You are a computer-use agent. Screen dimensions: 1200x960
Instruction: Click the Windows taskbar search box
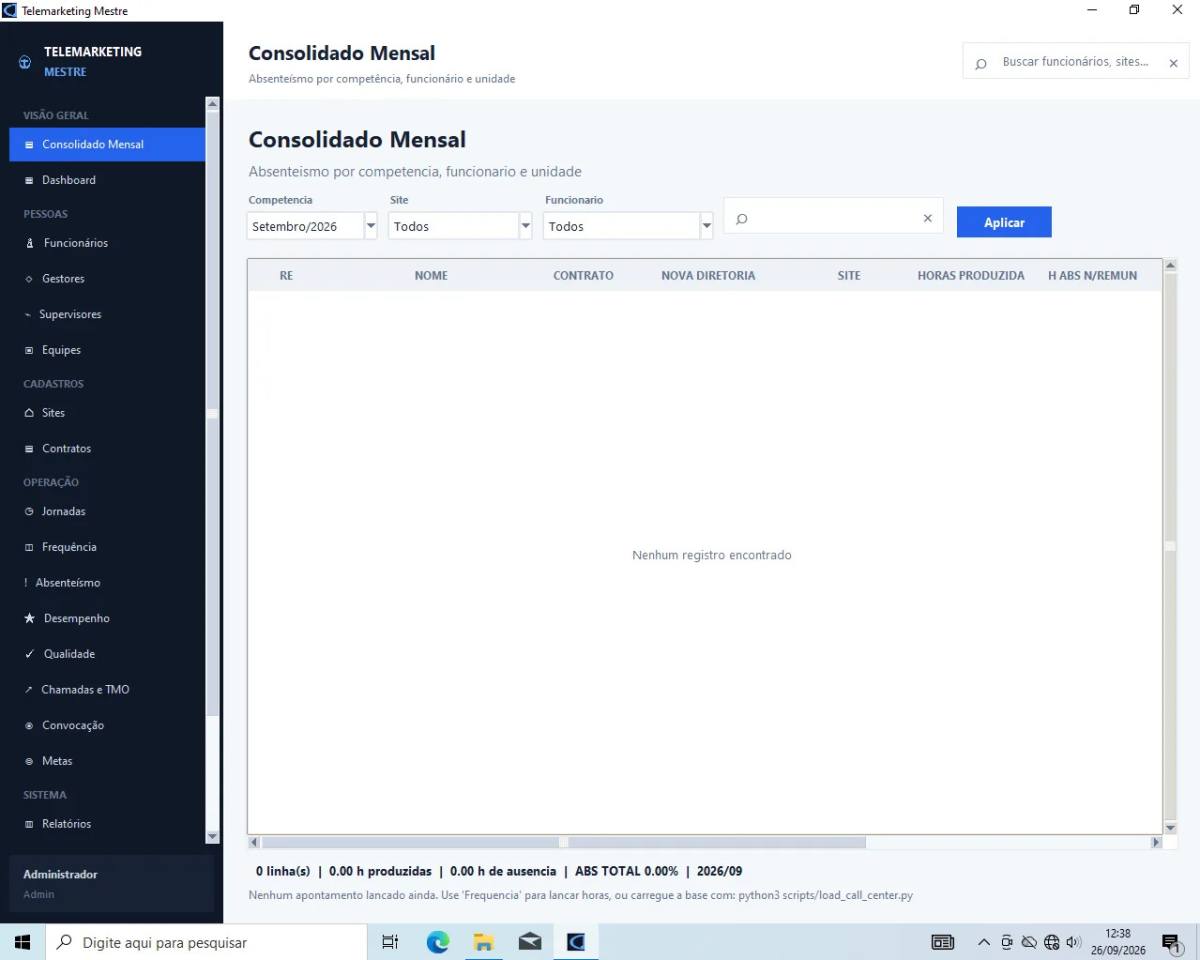tap(206, 942)
